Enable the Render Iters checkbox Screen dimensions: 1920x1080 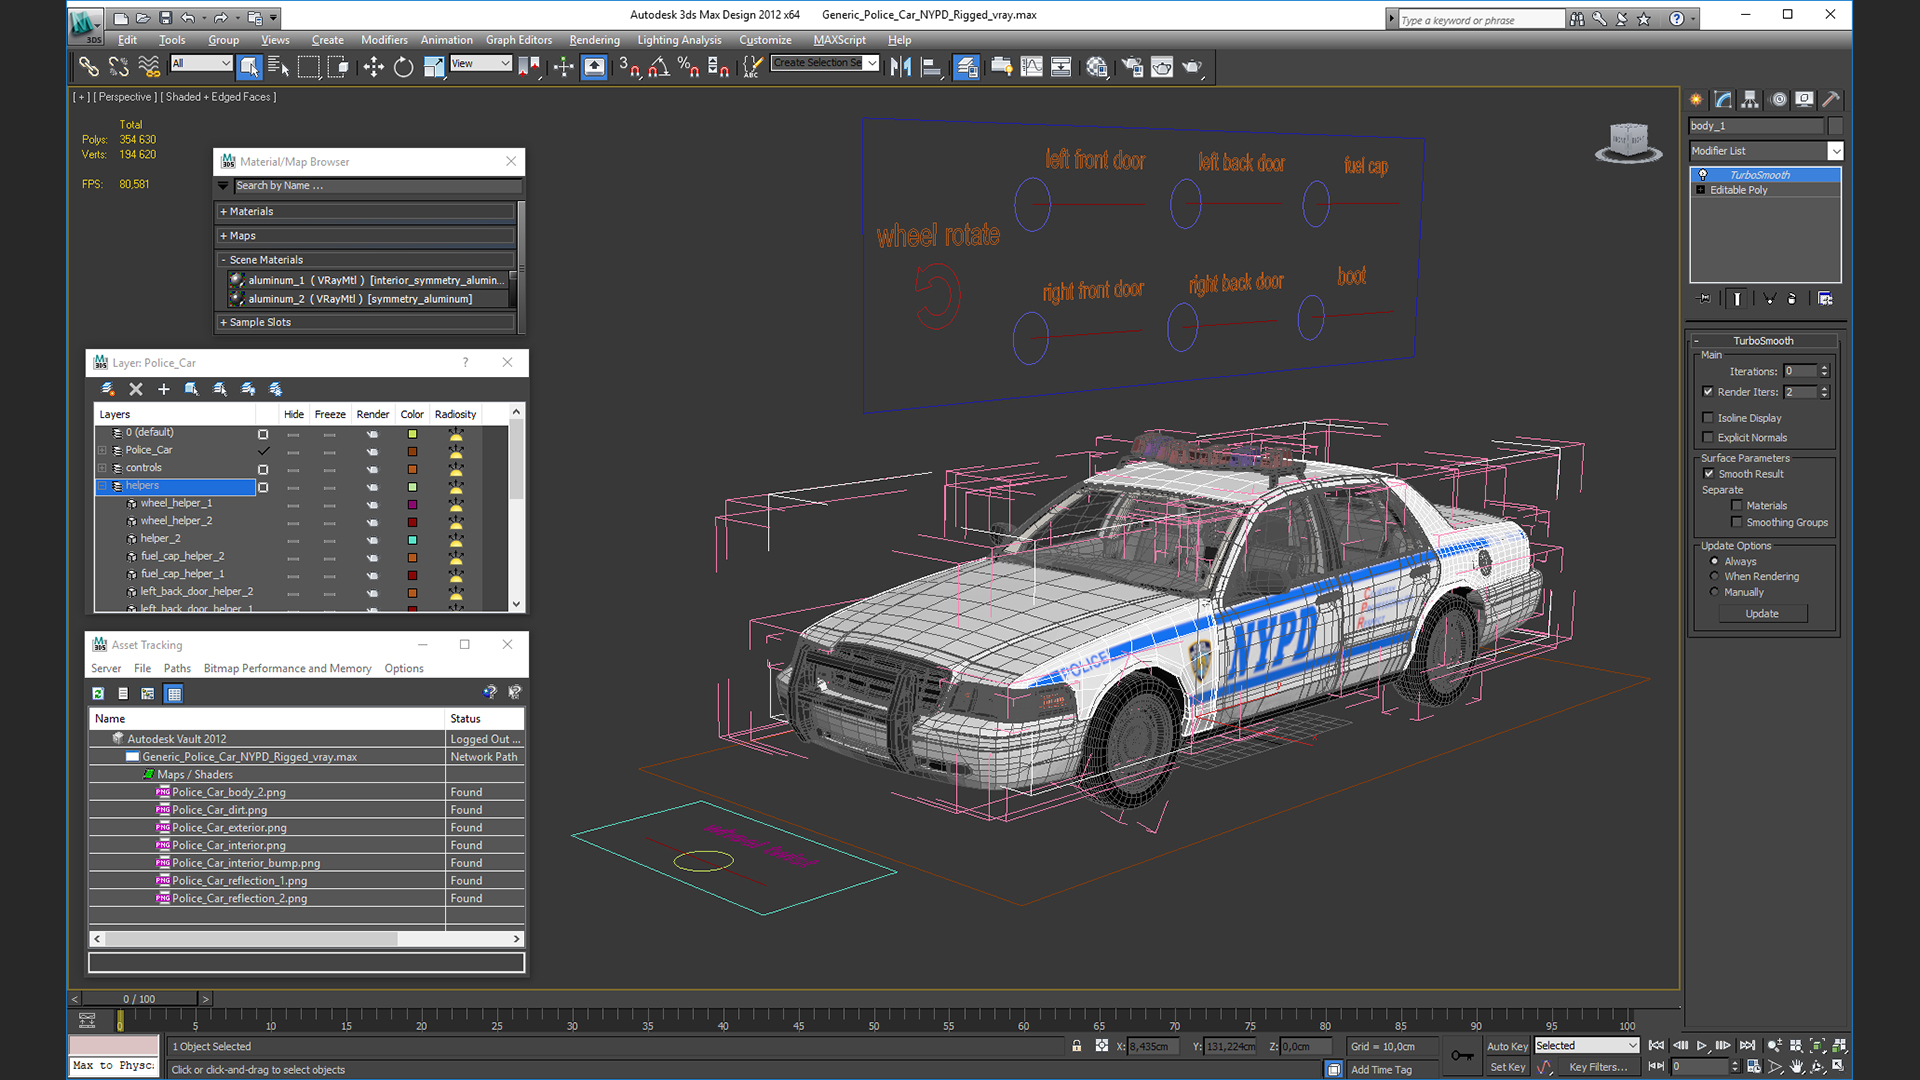1708,392
